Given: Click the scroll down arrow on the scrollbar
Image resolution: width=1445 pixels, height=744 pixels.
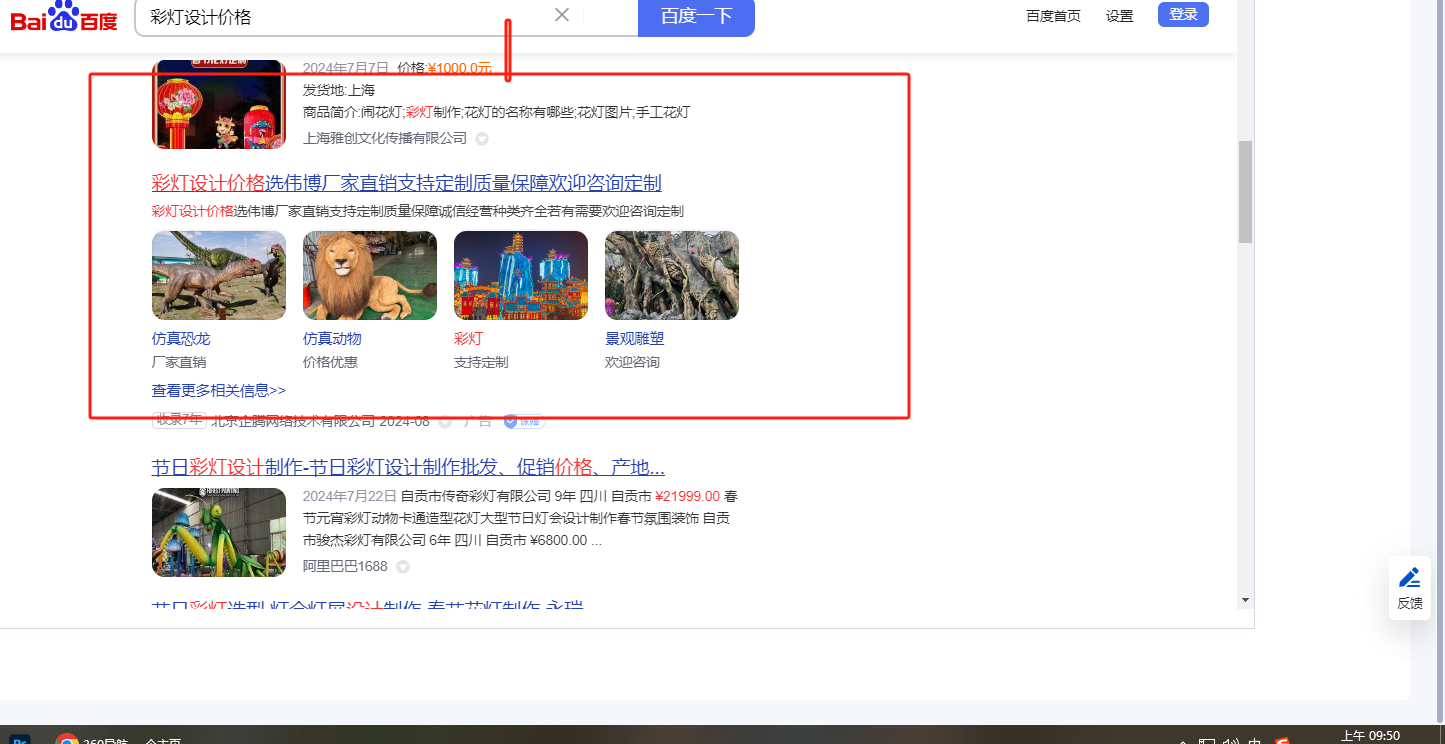Looking at the screenshot, I should pos(1245,600).
